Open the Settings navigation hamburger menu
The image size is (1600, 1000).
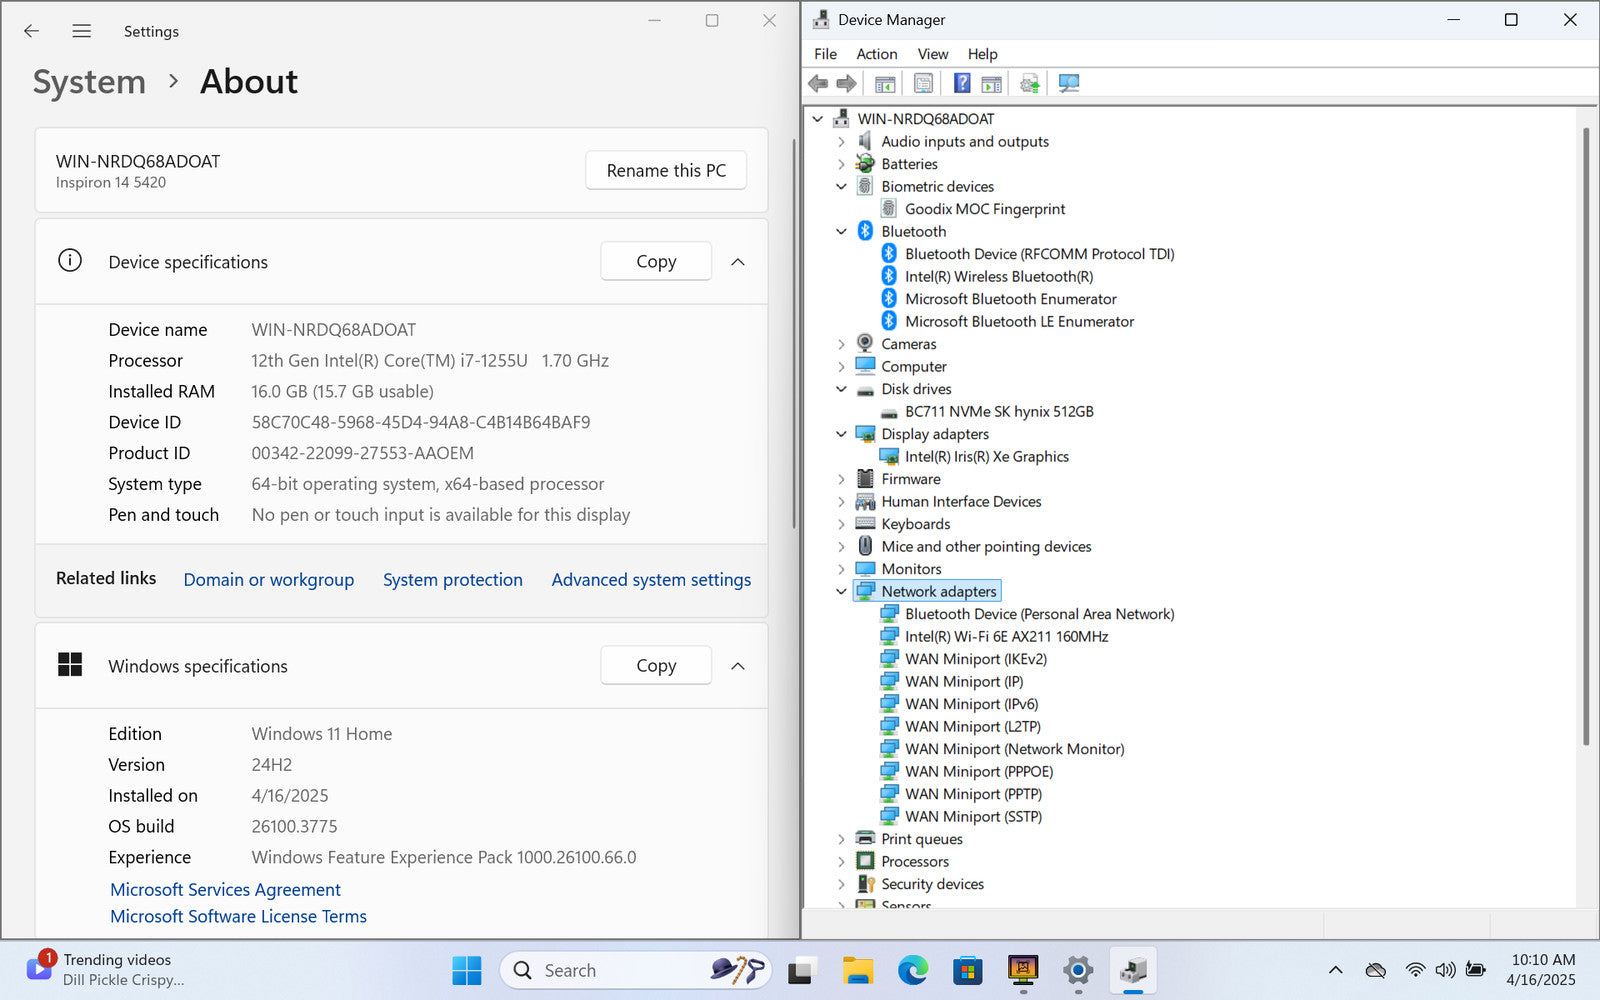click(82, 31)
